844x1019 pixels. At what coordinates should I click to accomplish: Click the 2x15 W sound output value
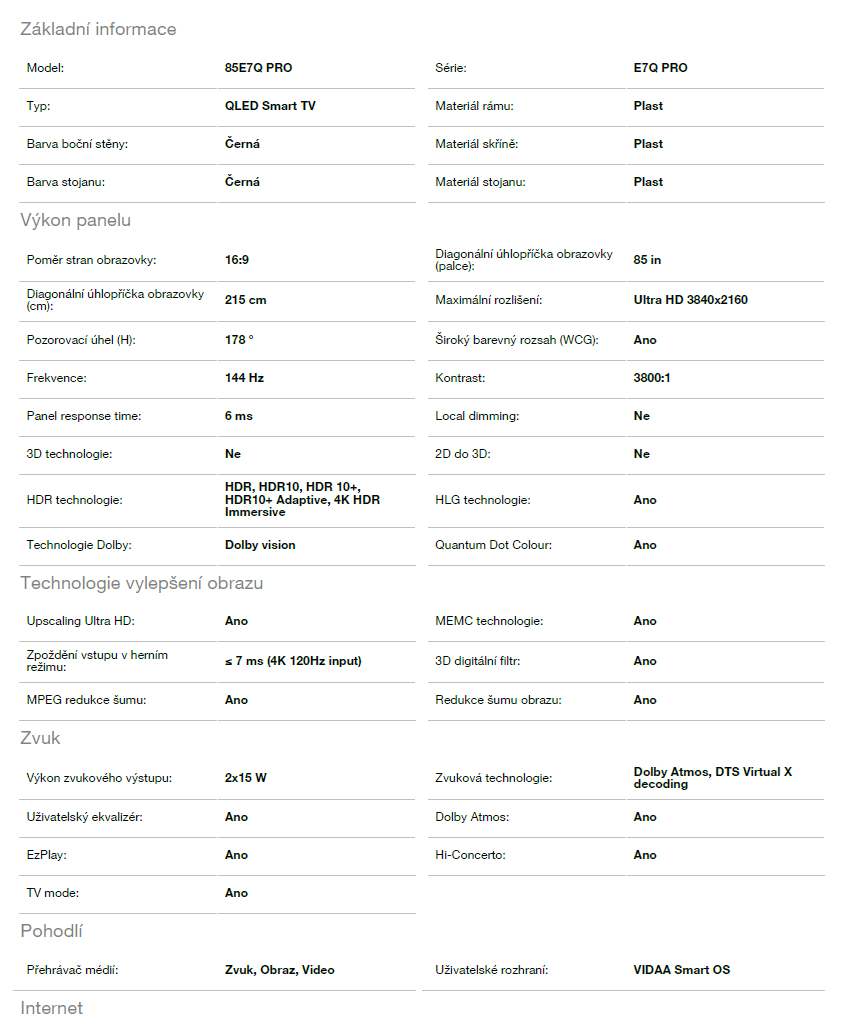click(x=245, y=778)
